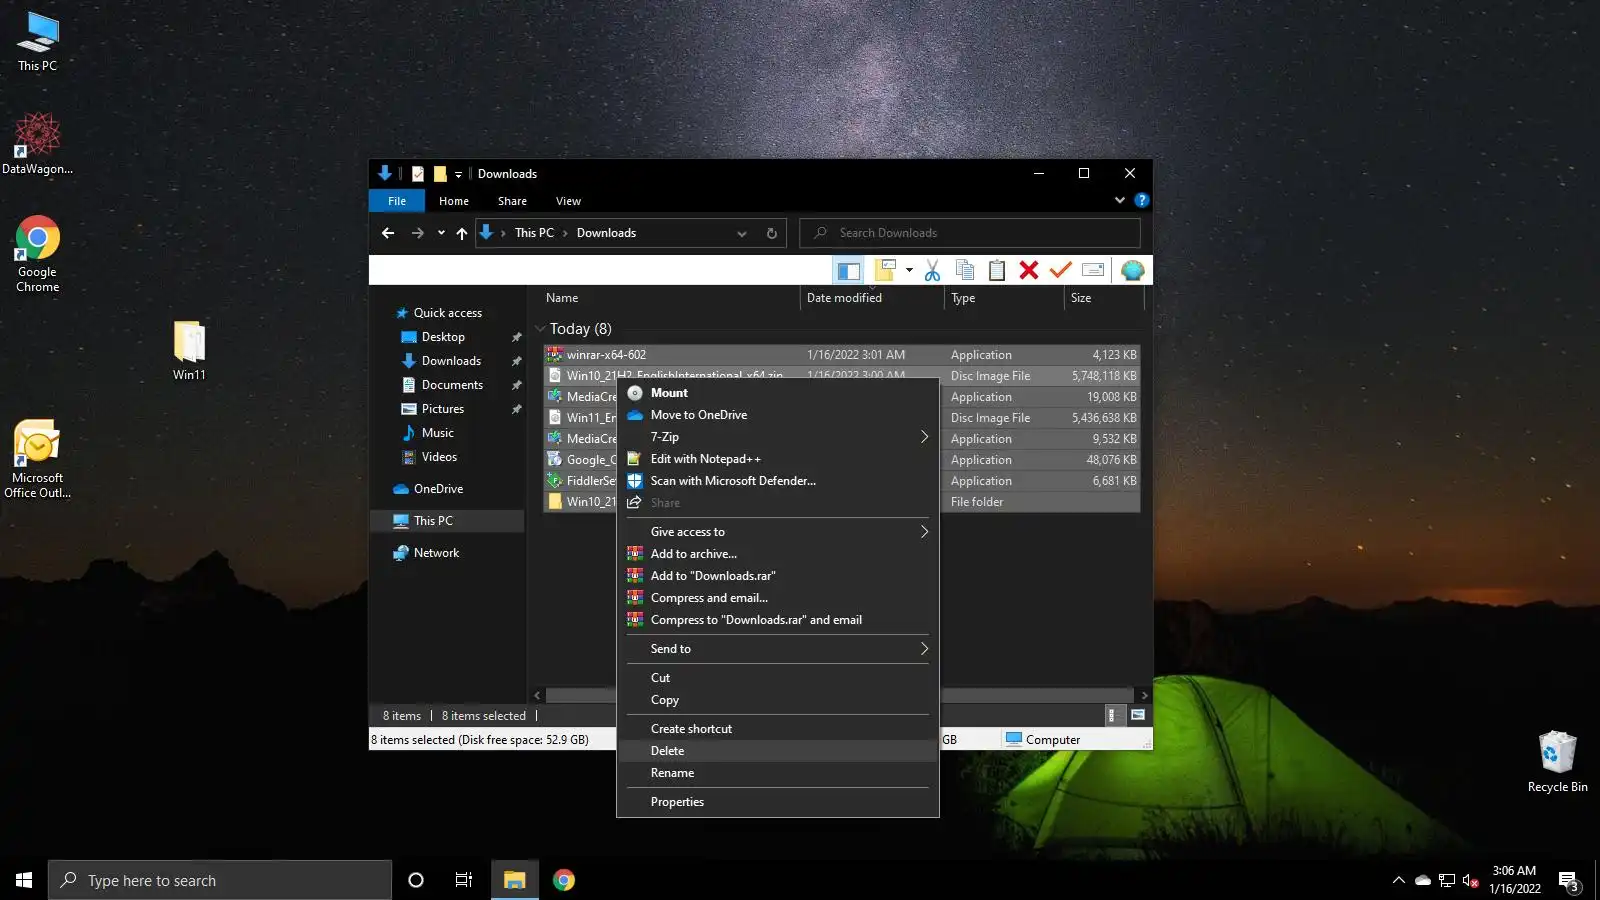Viewport: 1600px width, 900px height.
Task: Click the New folder quick access icon
Action: (440, 174)
